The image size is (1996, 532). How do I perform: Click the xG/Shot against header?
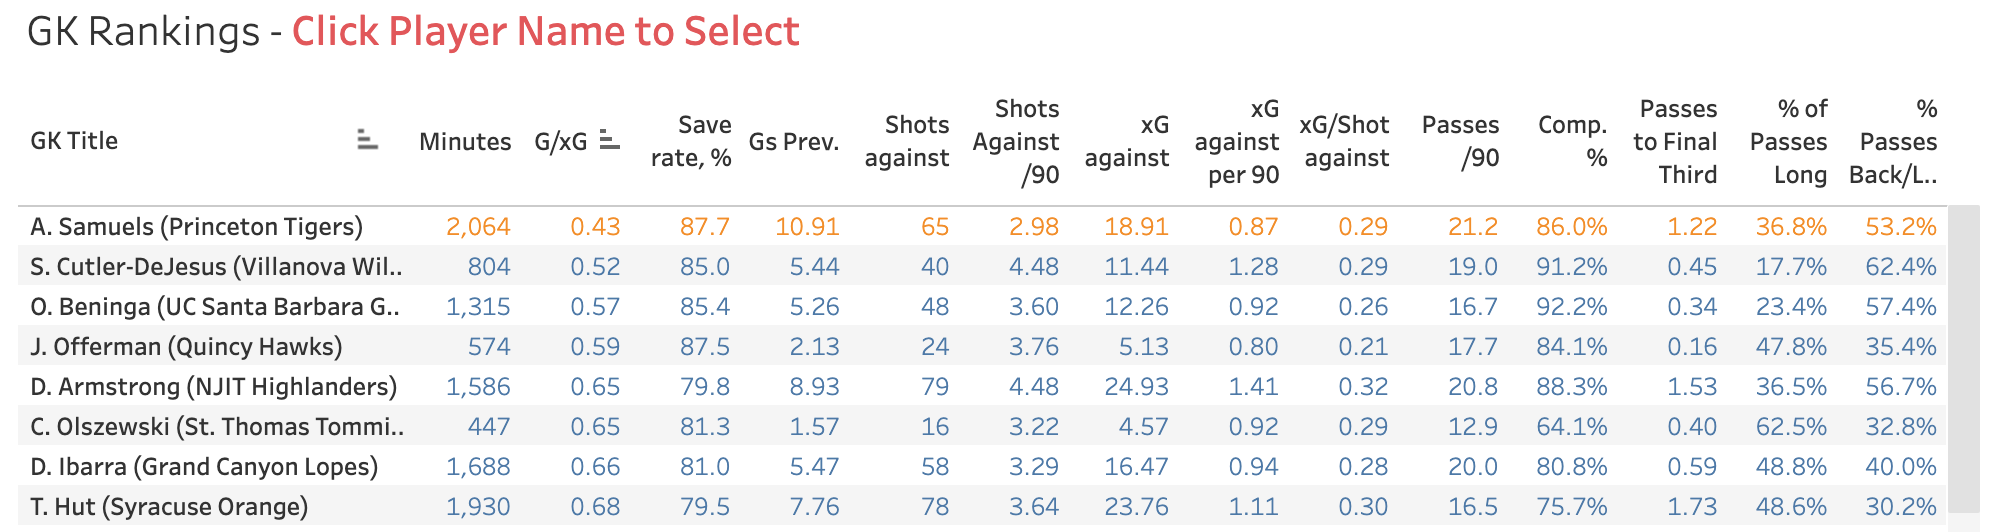tap(1345, 142)
